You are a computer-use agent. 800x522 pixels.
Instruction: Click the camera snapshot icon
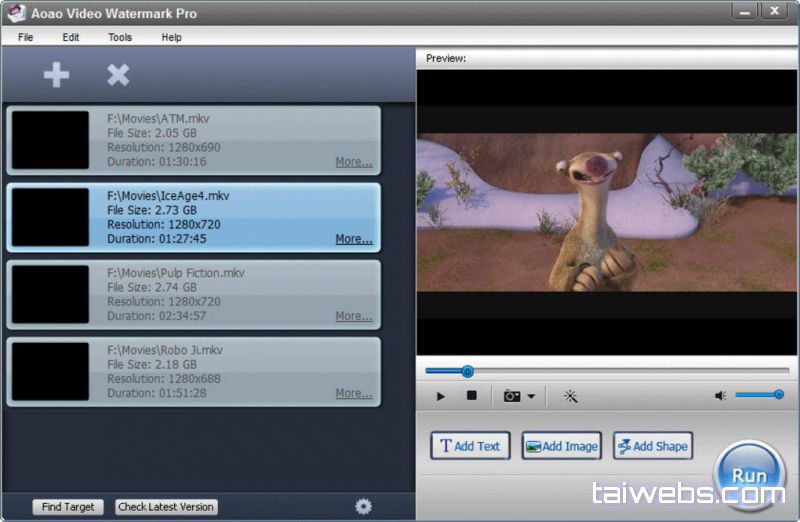pyautogui.click(x=512, y=396)
